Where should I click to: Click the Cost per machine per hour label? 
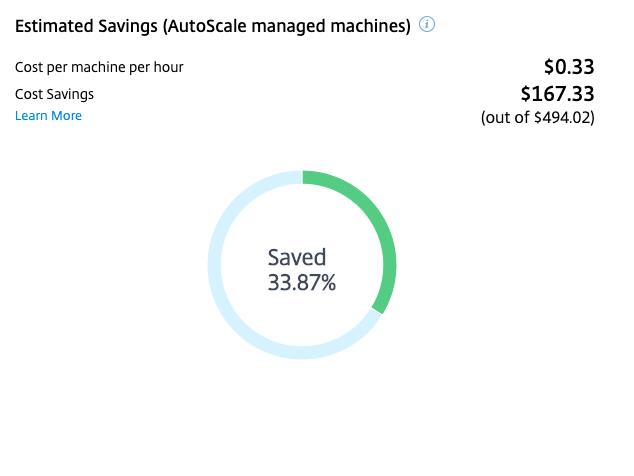(99, 68)
